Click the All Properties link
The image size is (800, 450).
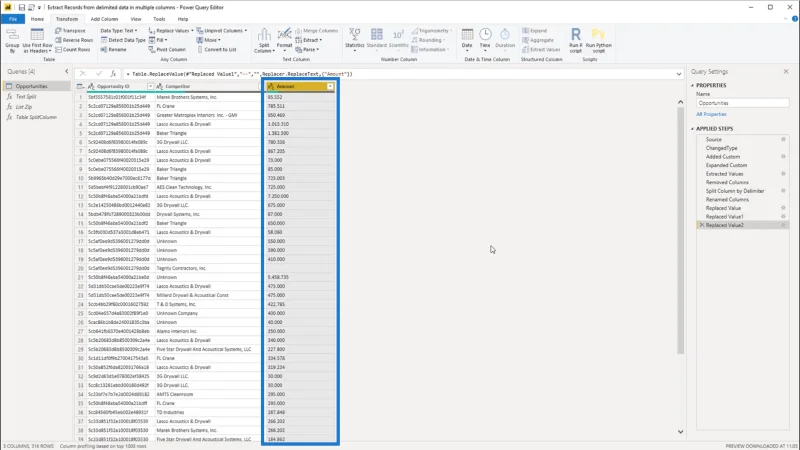point(711,114)
